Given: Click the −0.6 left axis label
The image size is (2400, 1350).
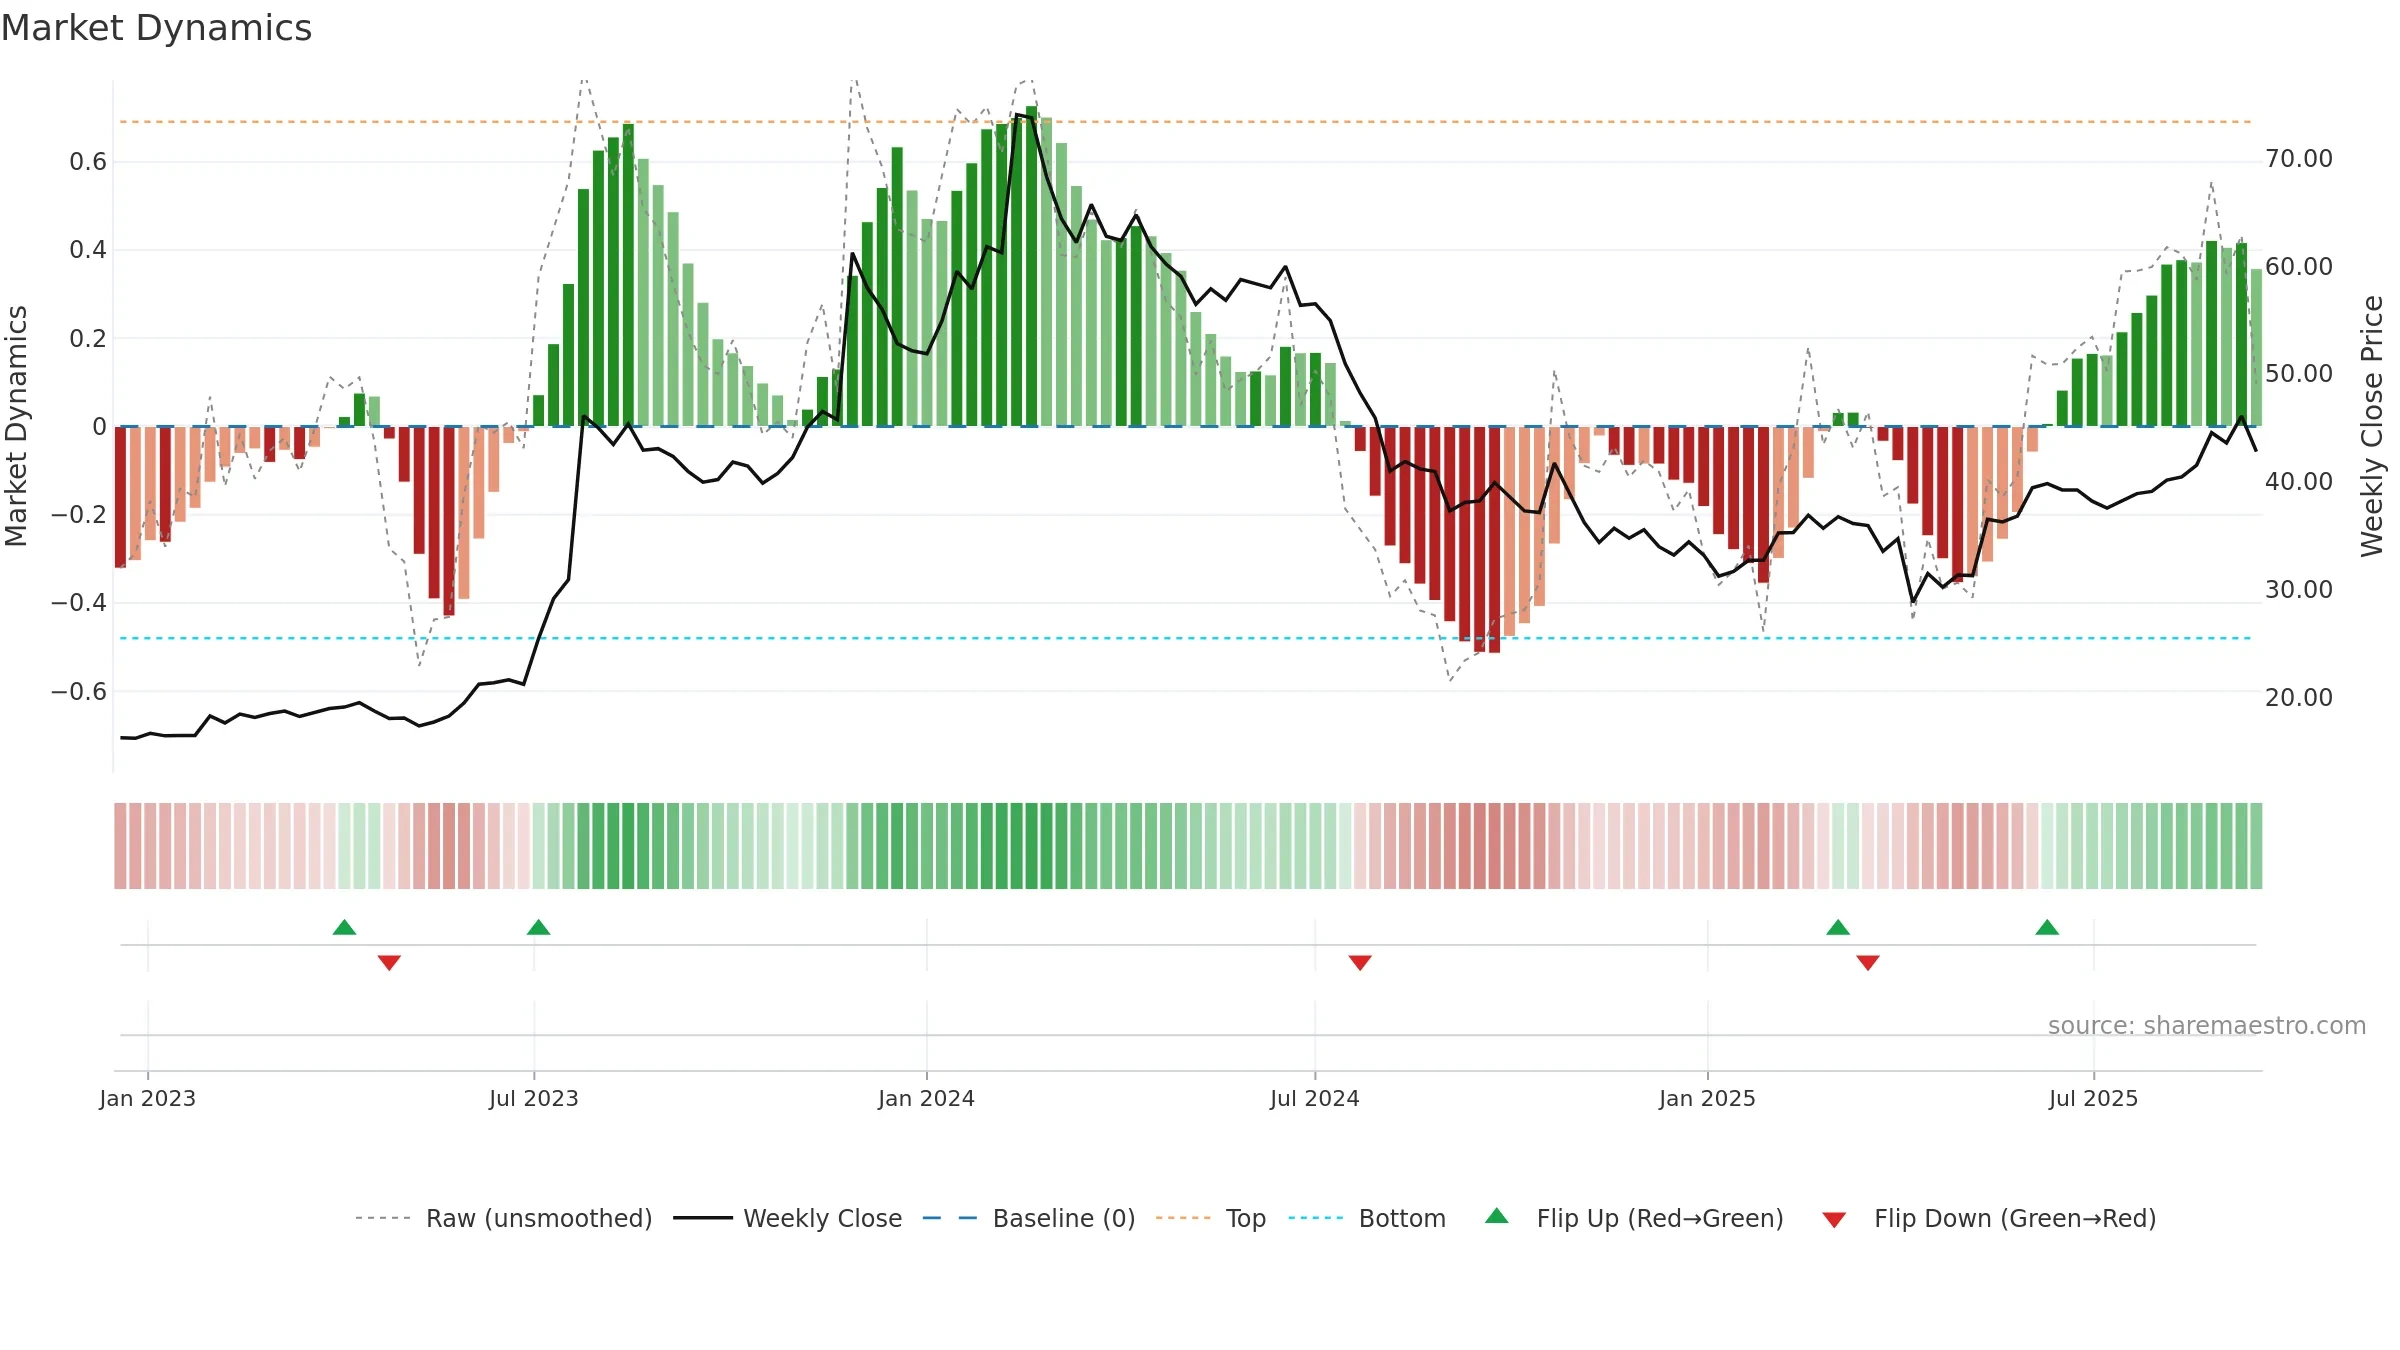Looking at the screenshot, I should point(79,691).
